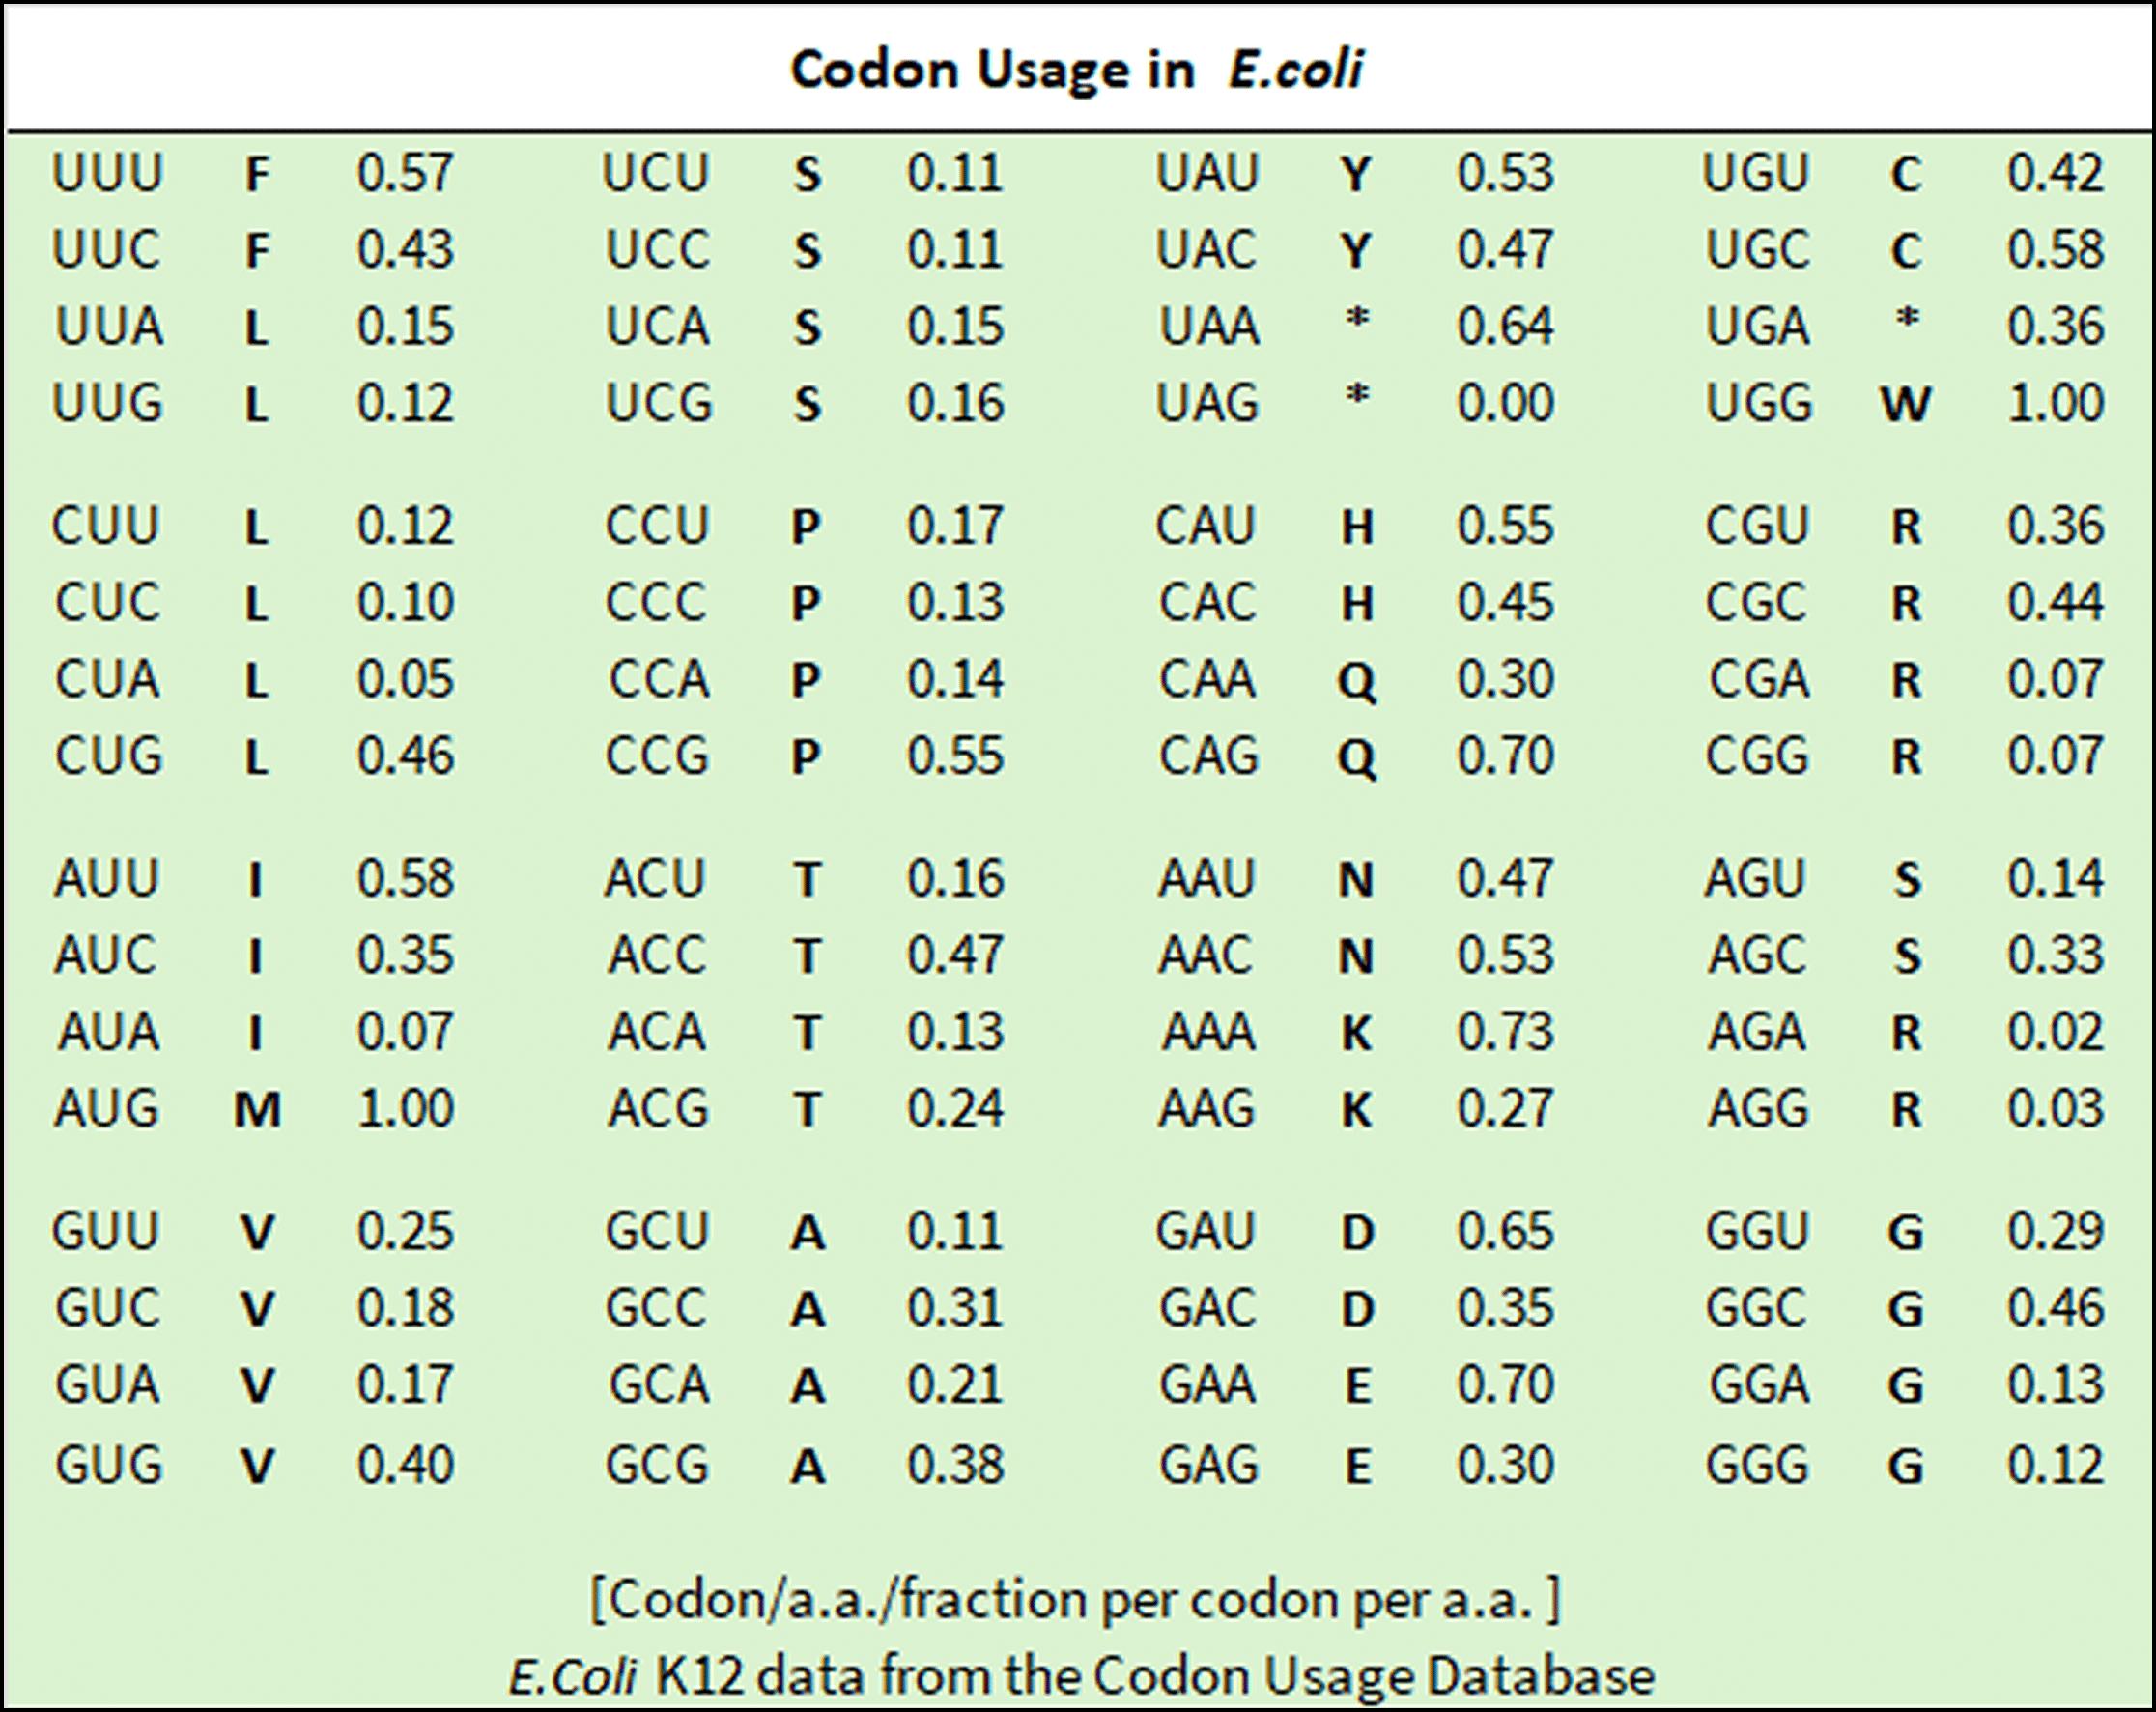This screenshot has width=2156, height=1712.
Task: Click the GGG codon in the last row
Action: 1757,1466
